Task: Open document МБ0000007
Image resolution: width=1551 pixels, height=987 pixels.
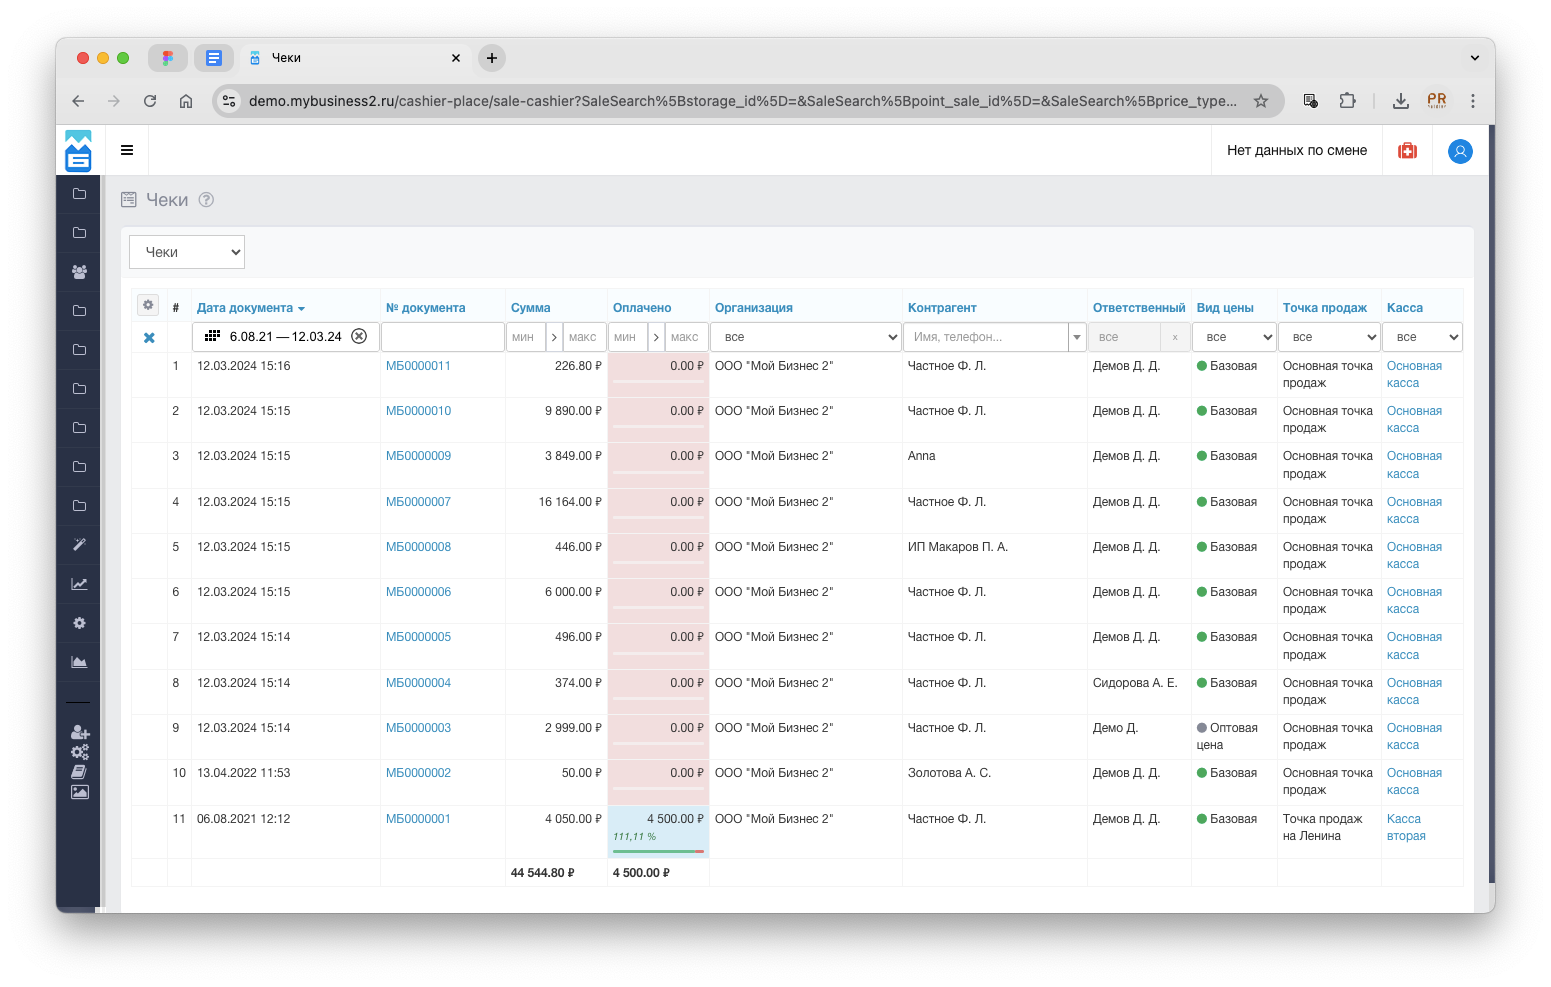Action: tap(418, 502)
